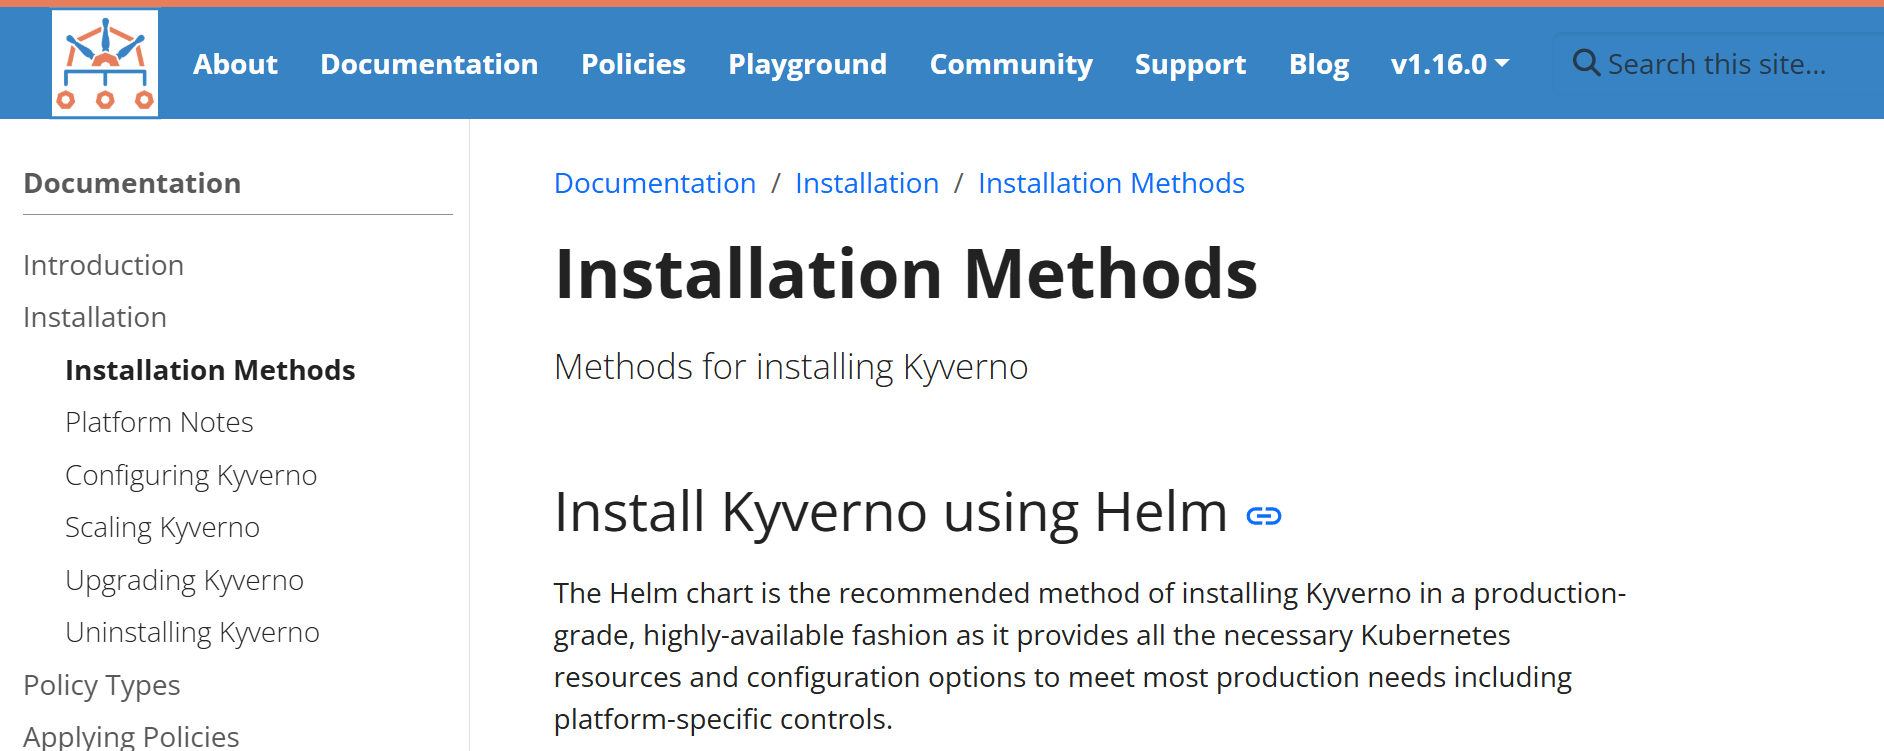Click the sidebar Documentation heading
Image resolution: width=1884 pixels, height=751 pixels.
click(132, 183)
